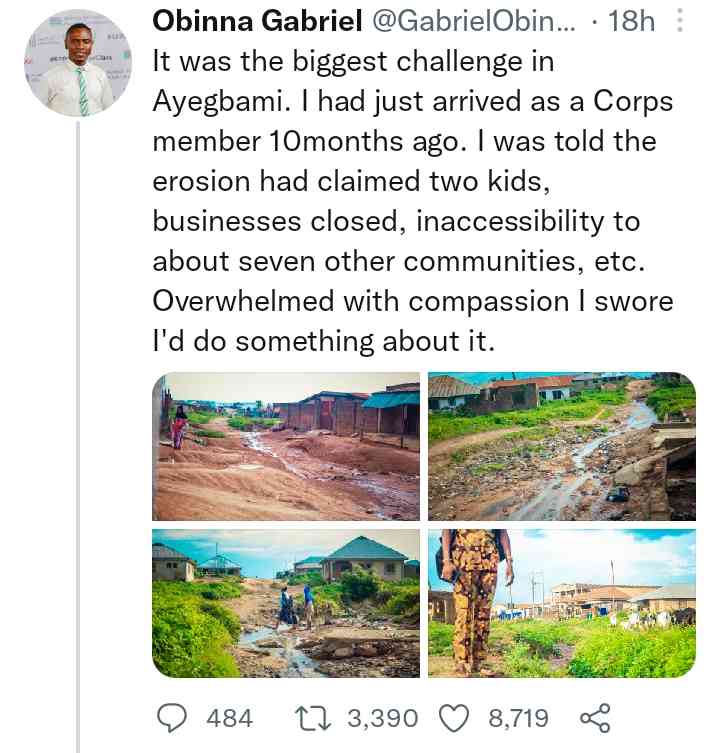The width and height of the screenshot is (720, 753).
Task: Open the top-left photo of eroded road
Action: tap(287, 446)
